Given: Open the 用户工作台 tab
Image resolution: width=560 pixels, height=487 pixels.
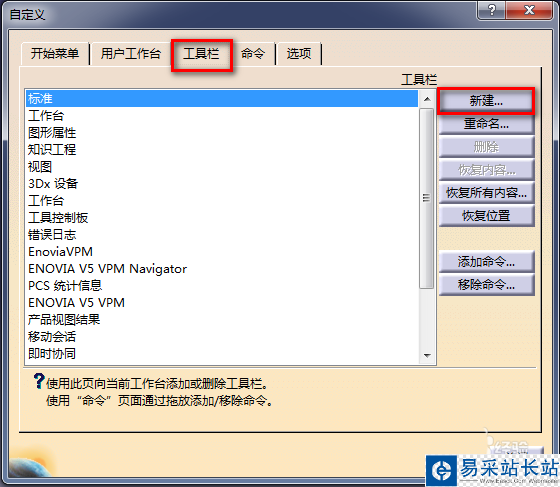Looking at the screenshot, I should [130, 54].
